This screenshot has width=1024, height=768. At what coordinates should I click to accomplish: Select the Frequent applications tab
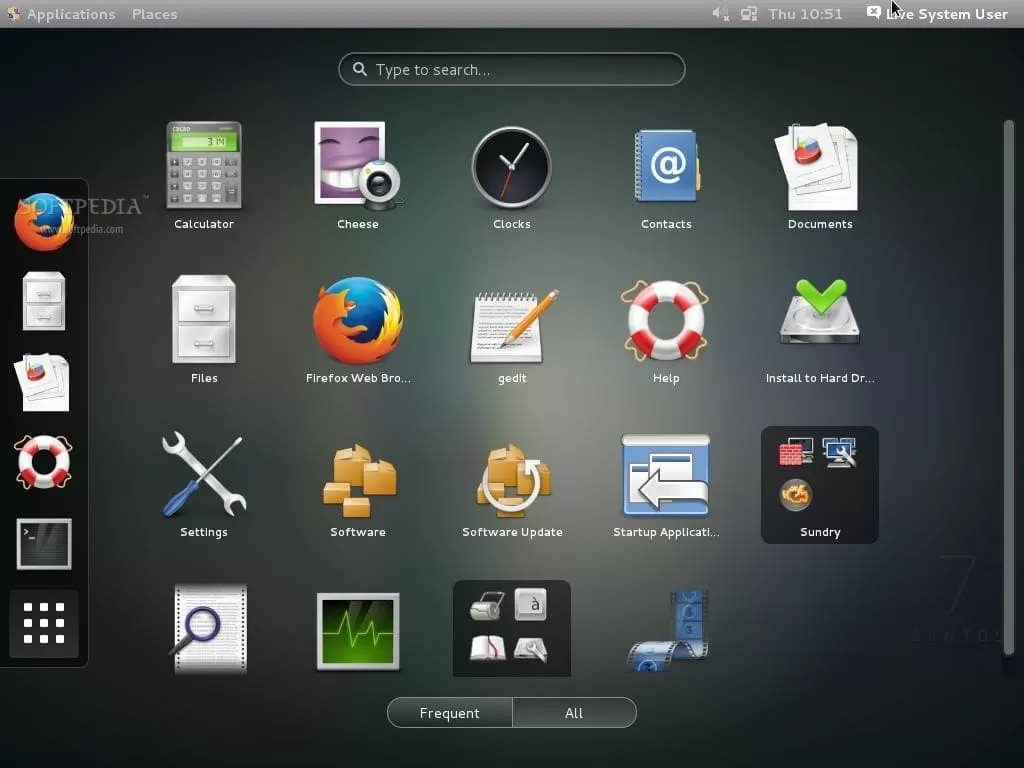[x=449, y=712]
